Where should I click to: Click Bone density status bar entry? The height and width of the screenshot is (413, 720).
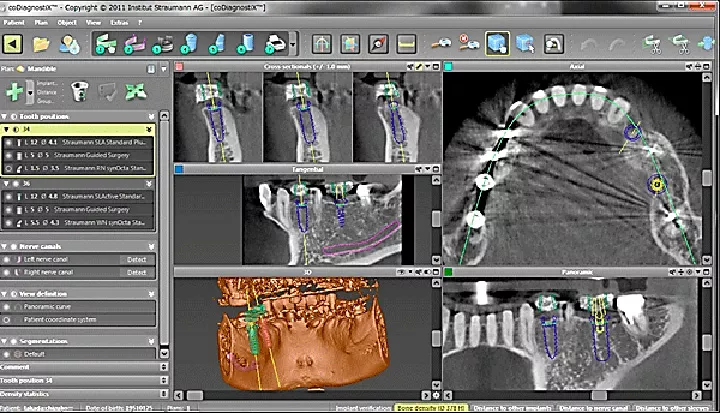click(x=431, y=408)
